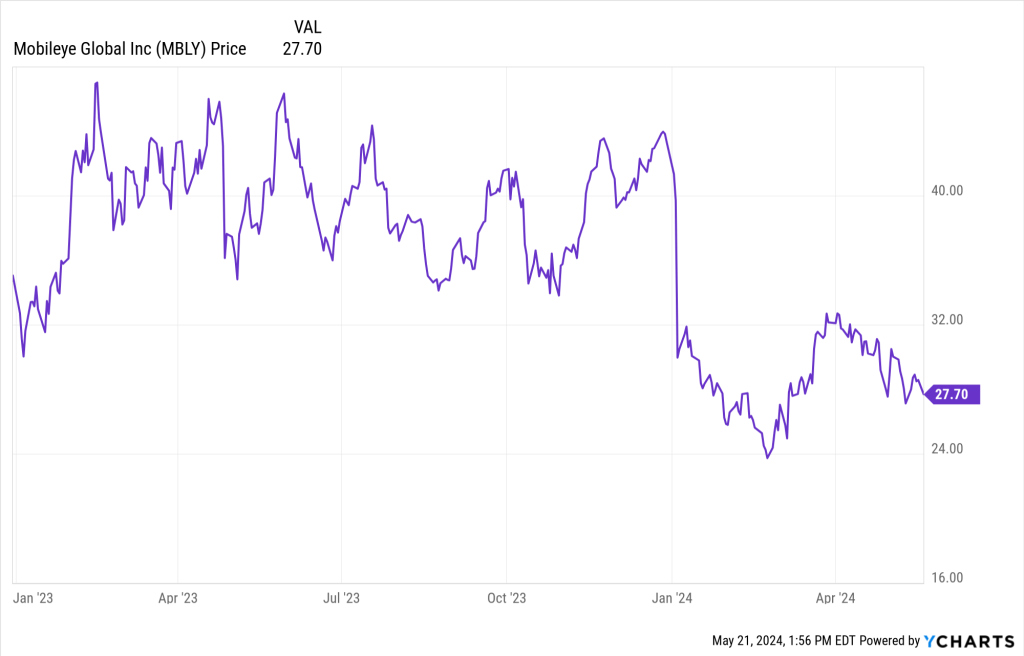Select the VAL column header
Image resolution: width=1024 pixels, height=656 pixels.
pyautogui.click(x=308, y=27)
